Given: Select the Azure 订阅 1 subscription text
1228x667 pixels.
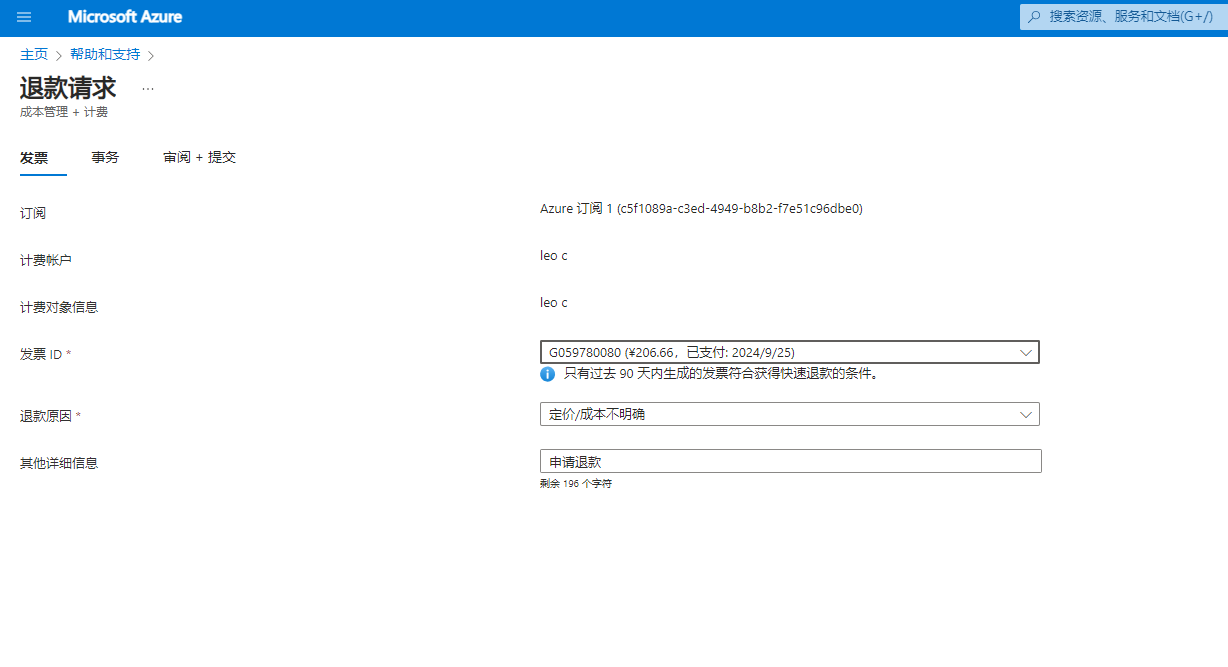Looking at the screenshot, I should (x=701, y=209).
